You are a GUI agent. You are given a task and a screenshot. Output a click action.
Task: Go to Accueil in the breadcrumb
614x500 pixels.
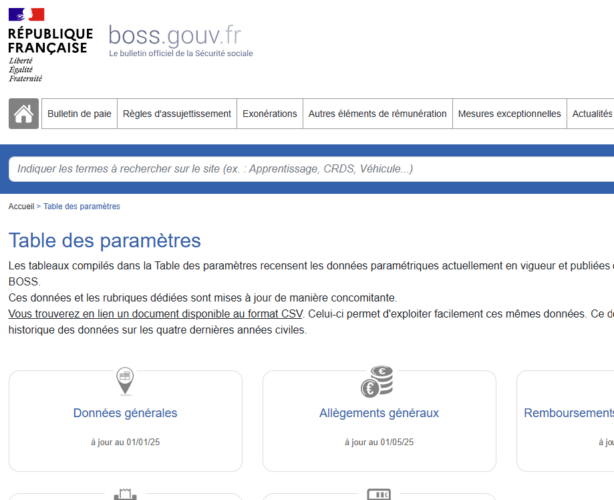[21, 206]
